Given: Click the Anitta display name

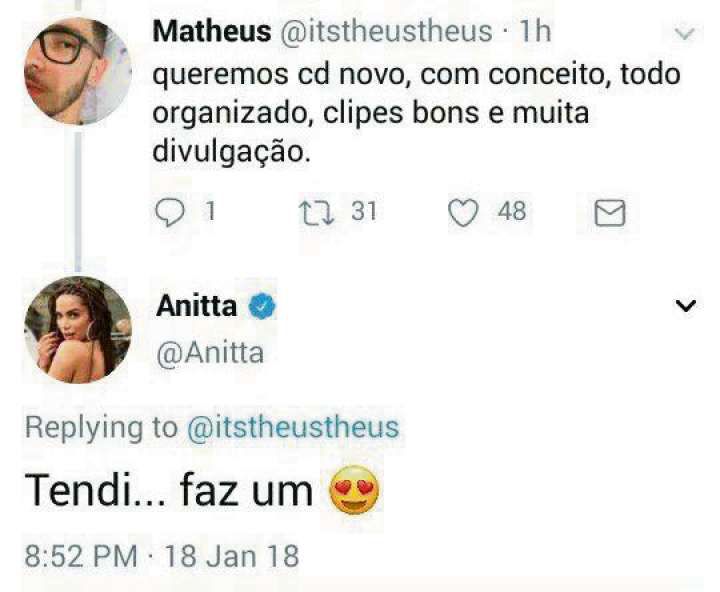Looking at the screenshot, I should (197, 306).
